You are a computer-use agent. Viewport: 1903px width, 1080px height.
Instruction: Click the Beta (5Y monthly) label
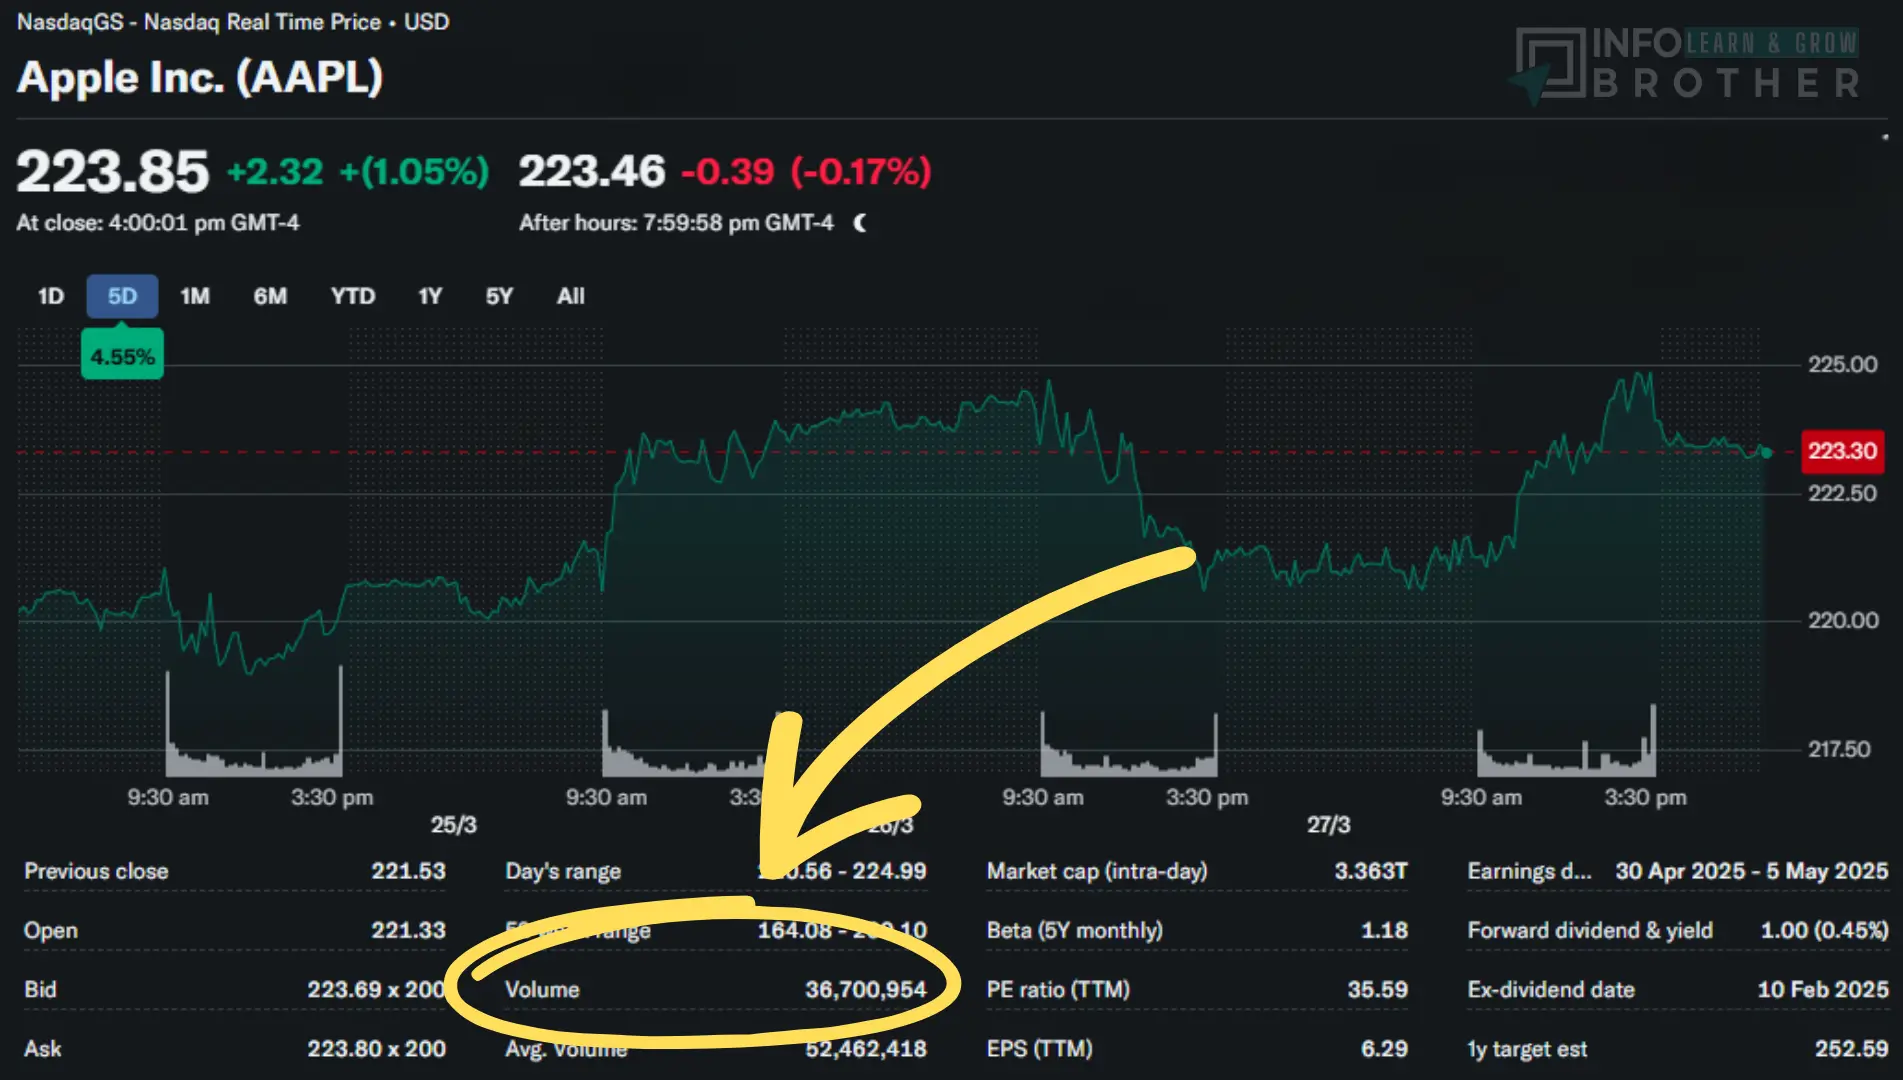click(1075, 930)
